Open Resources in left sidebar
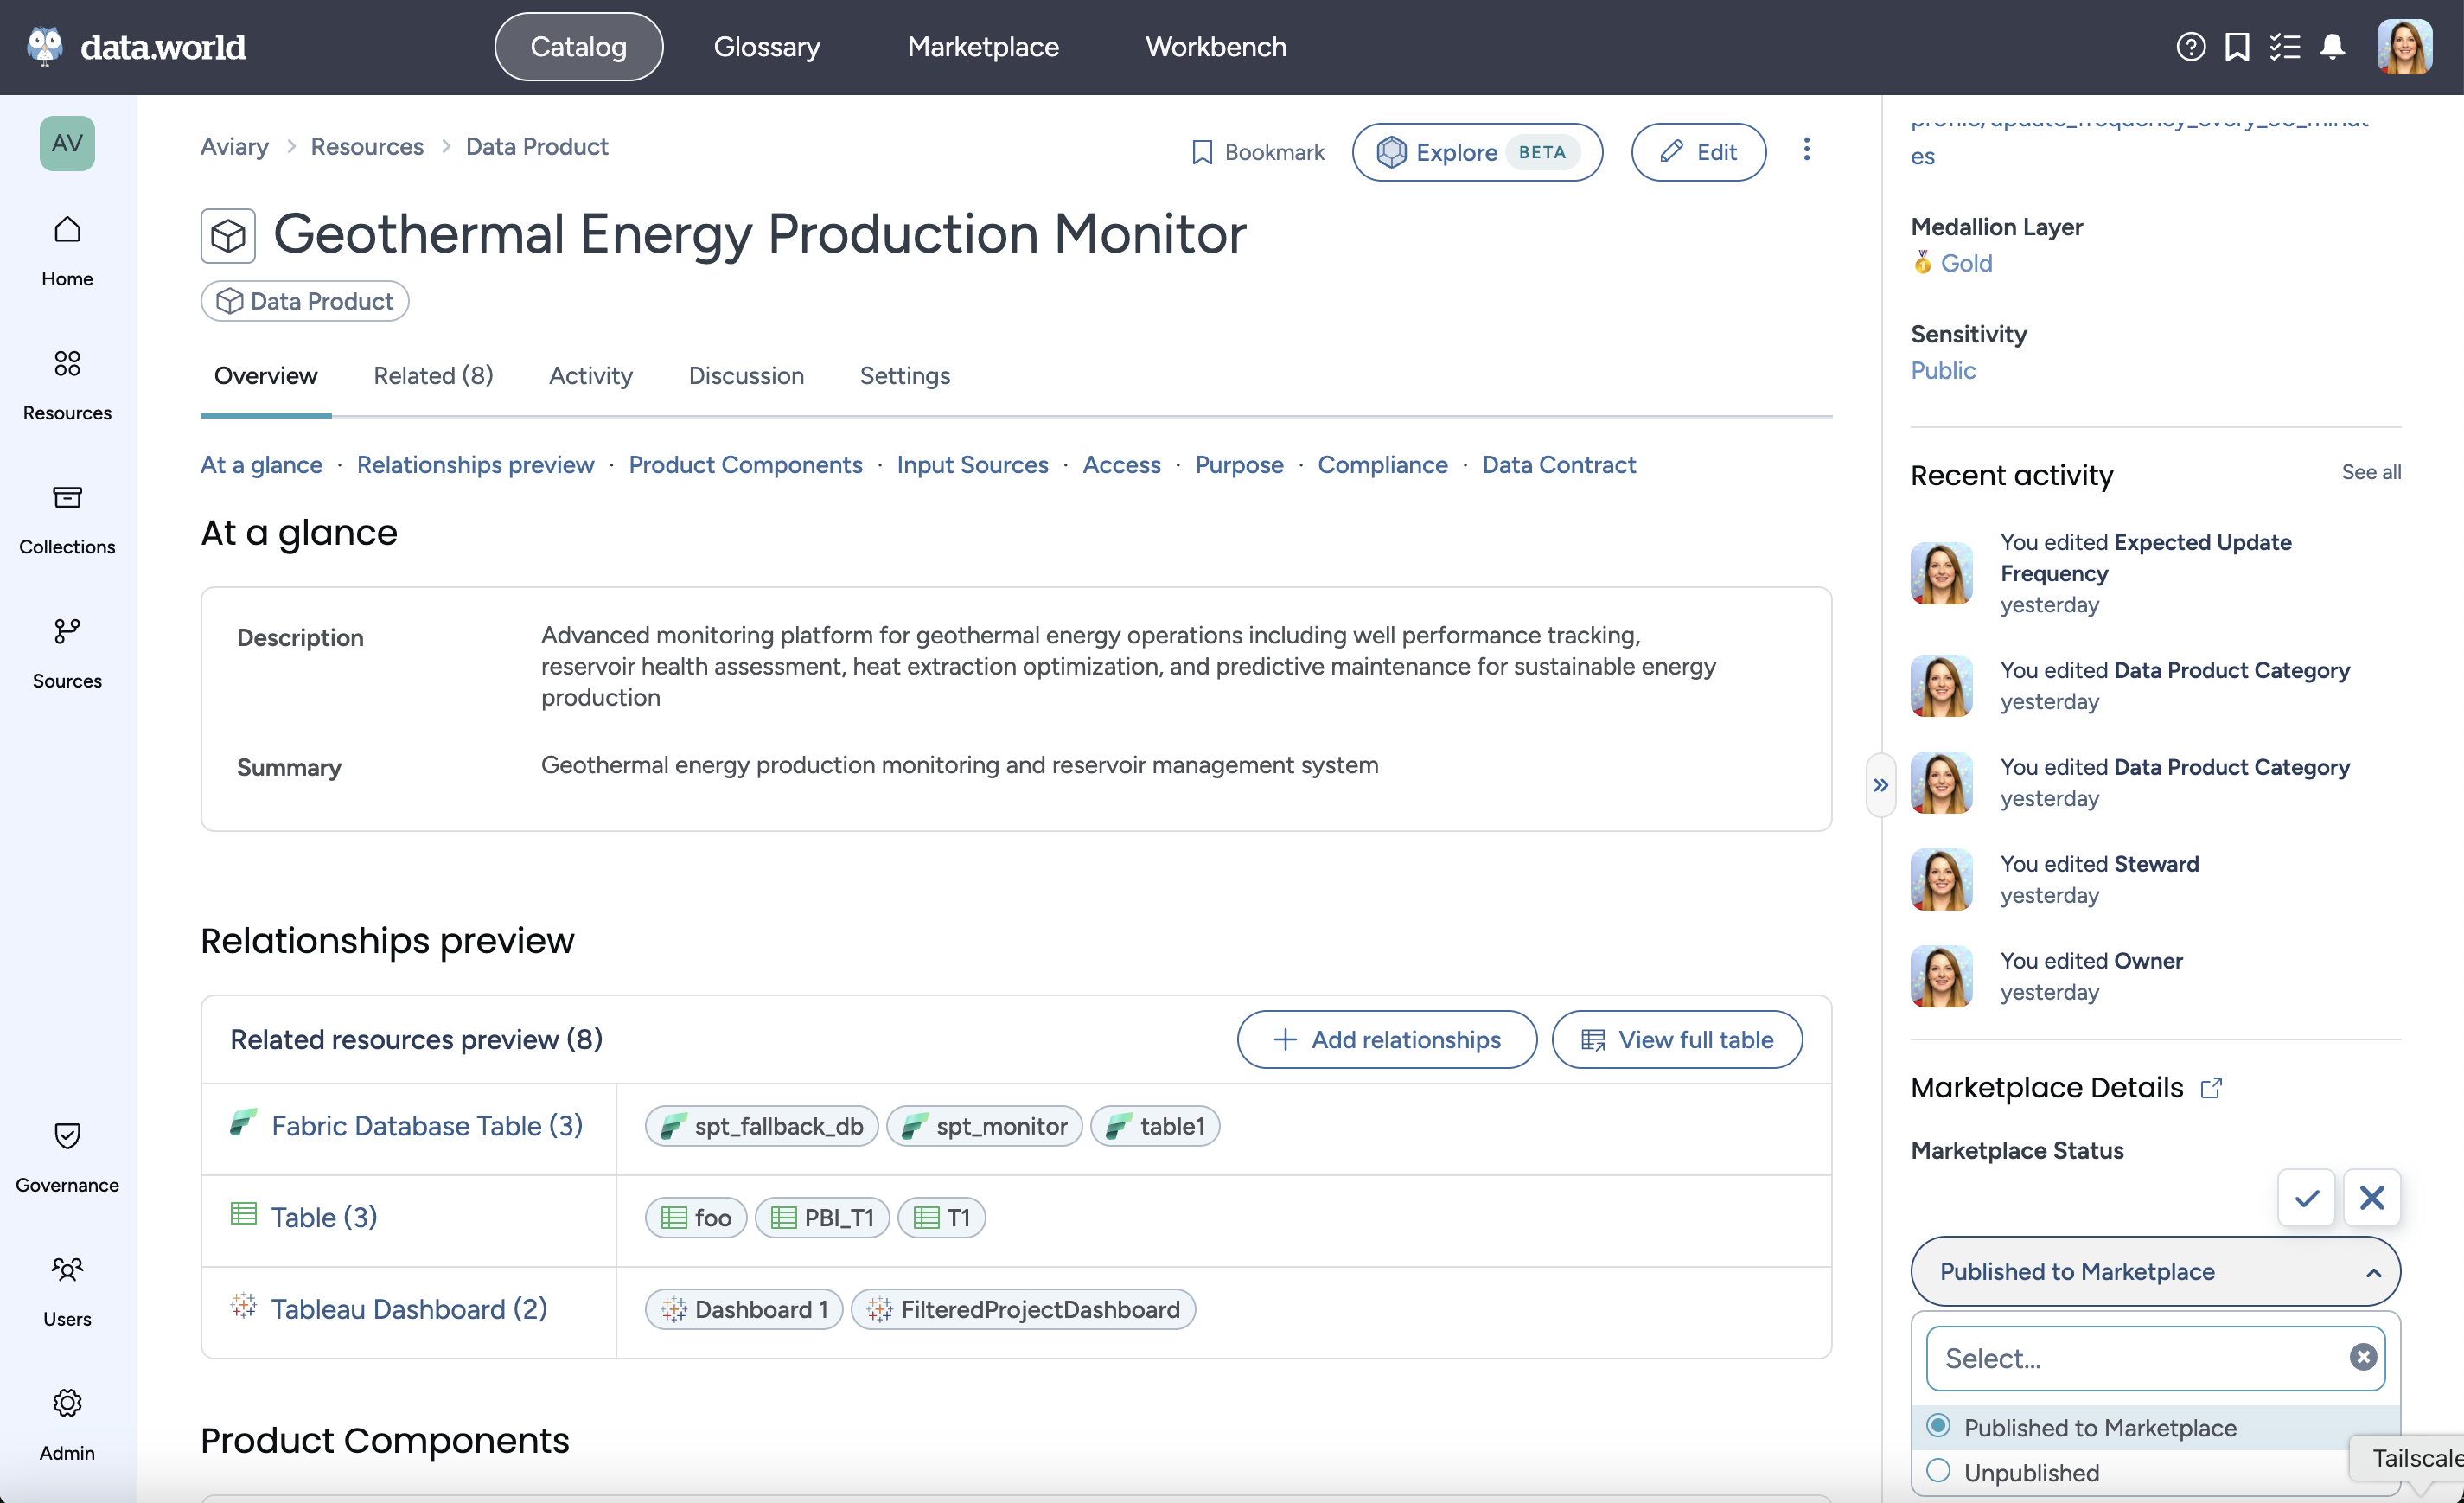The image size is (2464, 1503). click(67, 385)
